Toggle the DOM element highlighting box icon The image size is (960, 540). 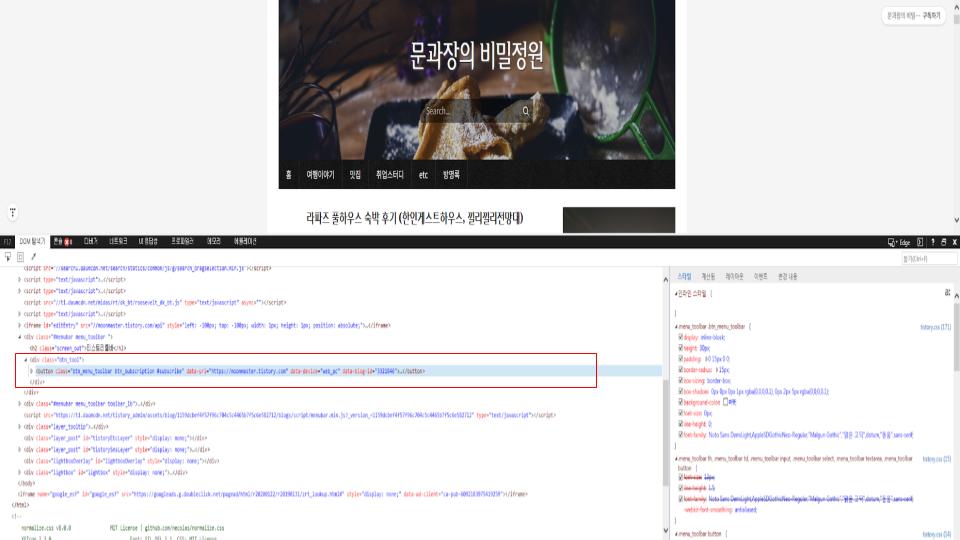coord(20,257)
